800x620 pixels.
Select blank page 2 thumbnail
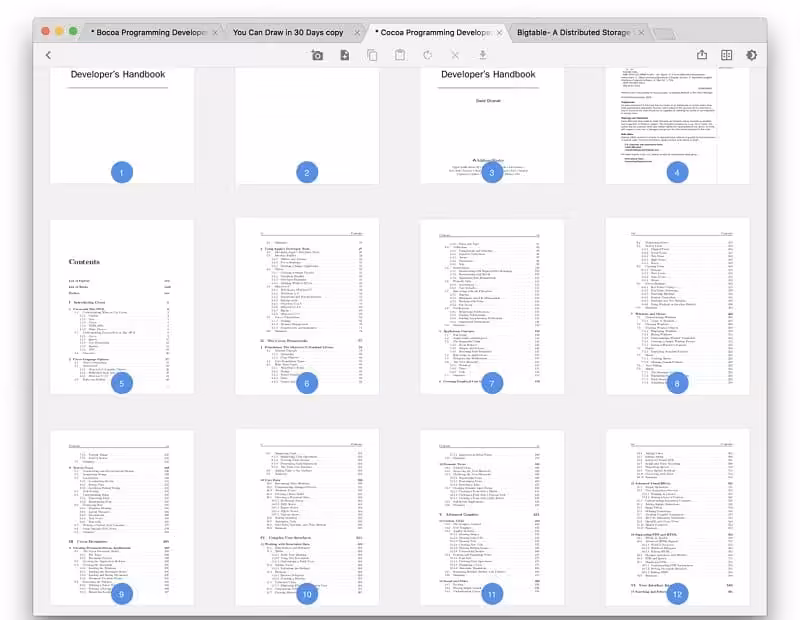click(x=307, y=126)
